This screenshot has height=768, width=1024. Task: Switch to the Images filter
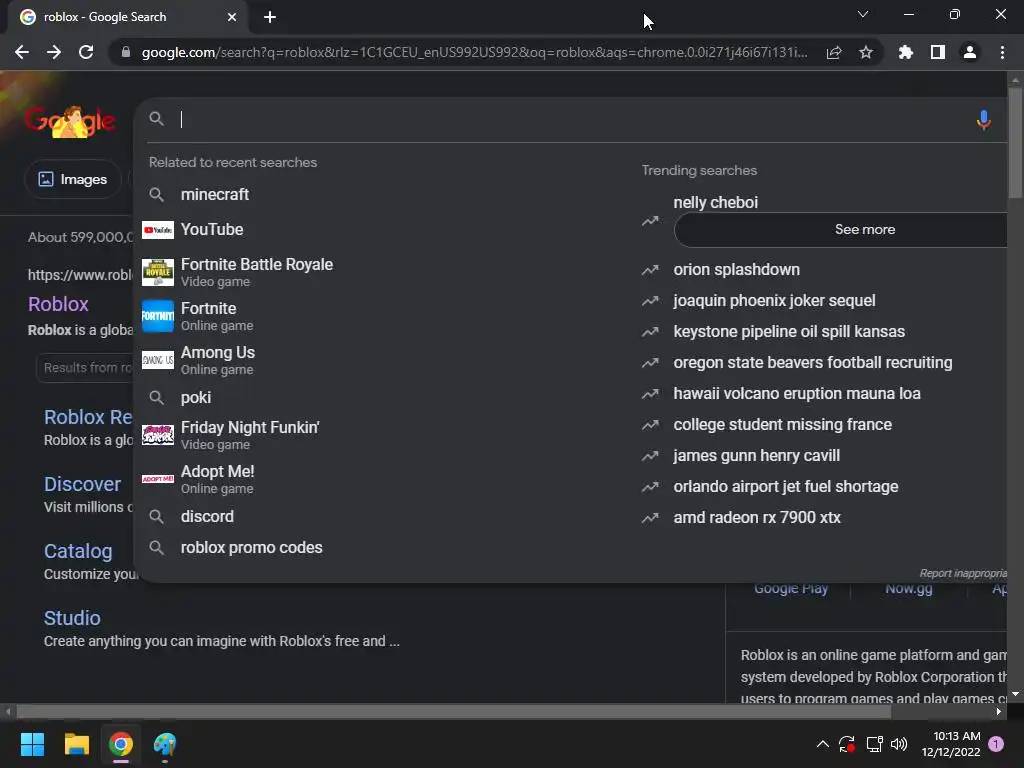(x=72, y=179)
